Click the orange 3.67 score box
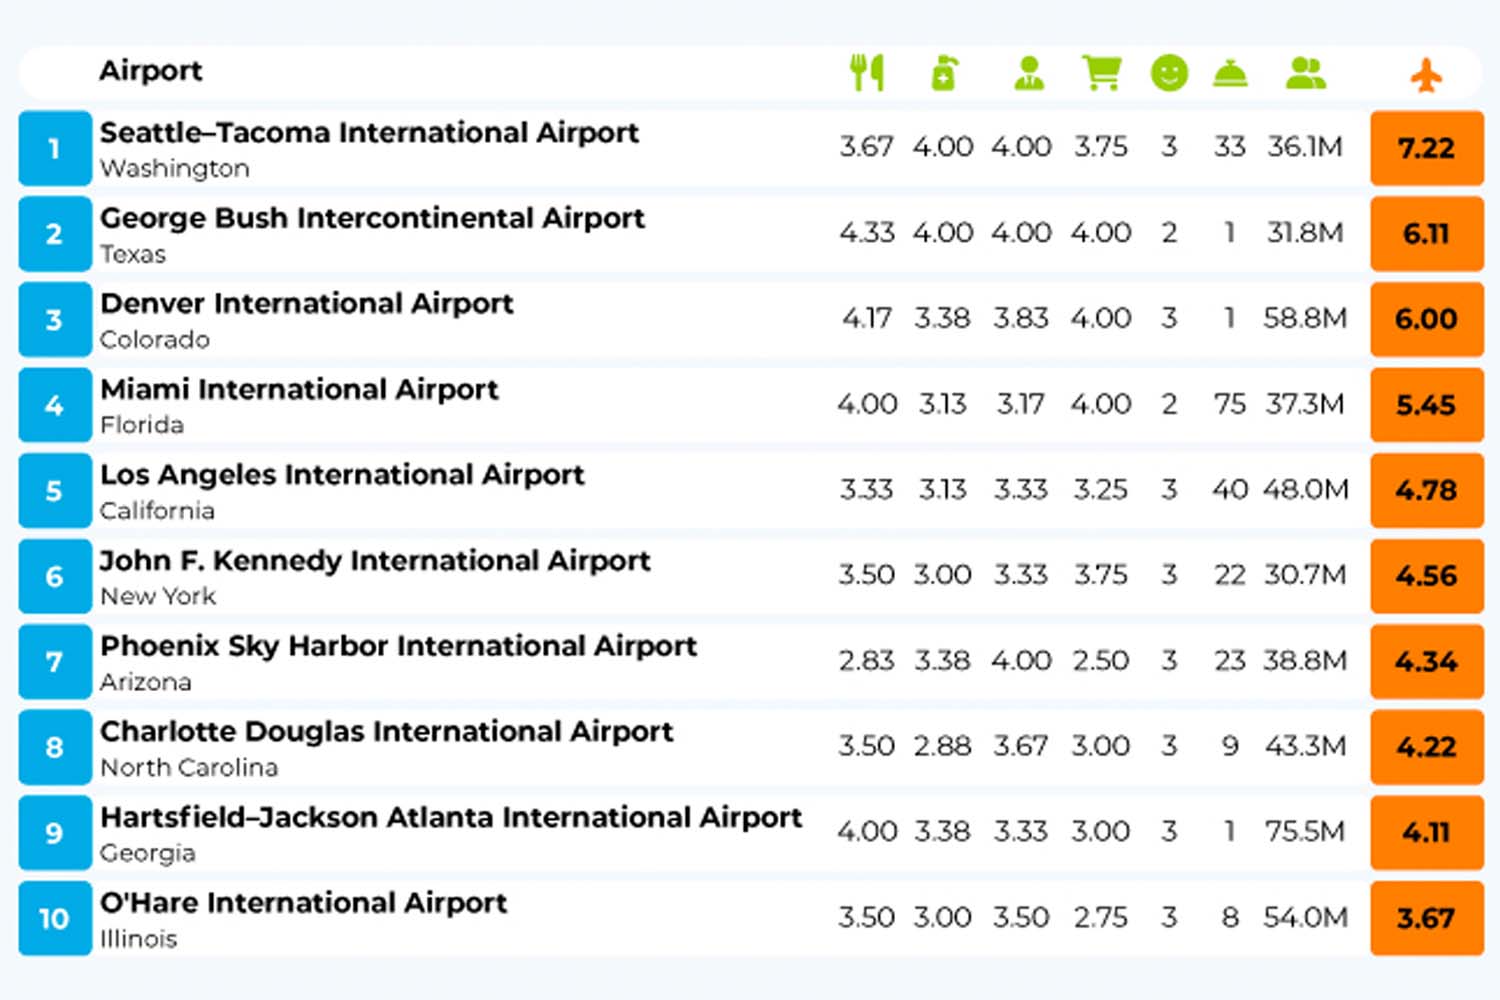 point(1426,918)
